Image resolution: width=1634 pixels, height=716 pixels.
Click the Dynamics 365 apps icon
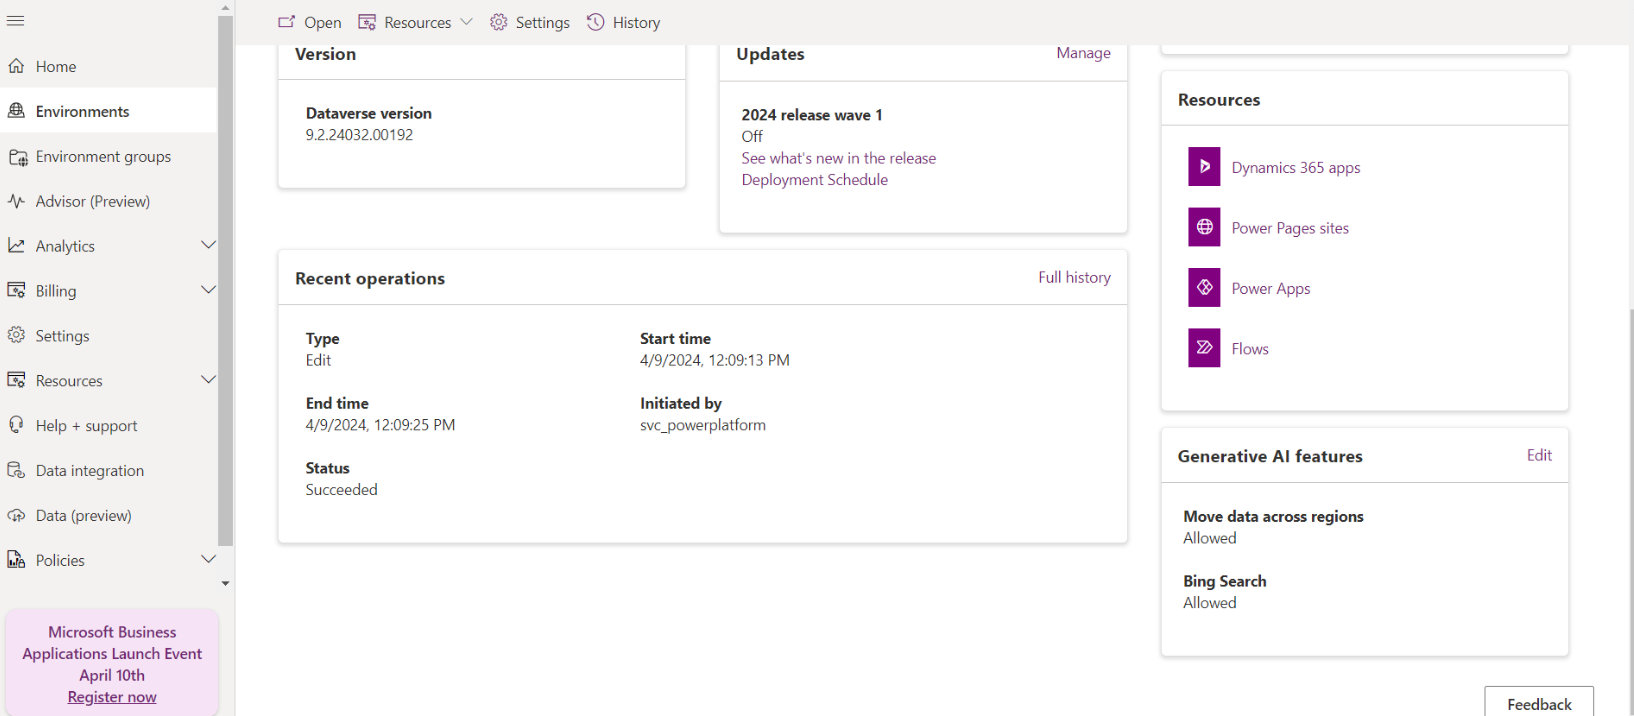point(1204,167)
